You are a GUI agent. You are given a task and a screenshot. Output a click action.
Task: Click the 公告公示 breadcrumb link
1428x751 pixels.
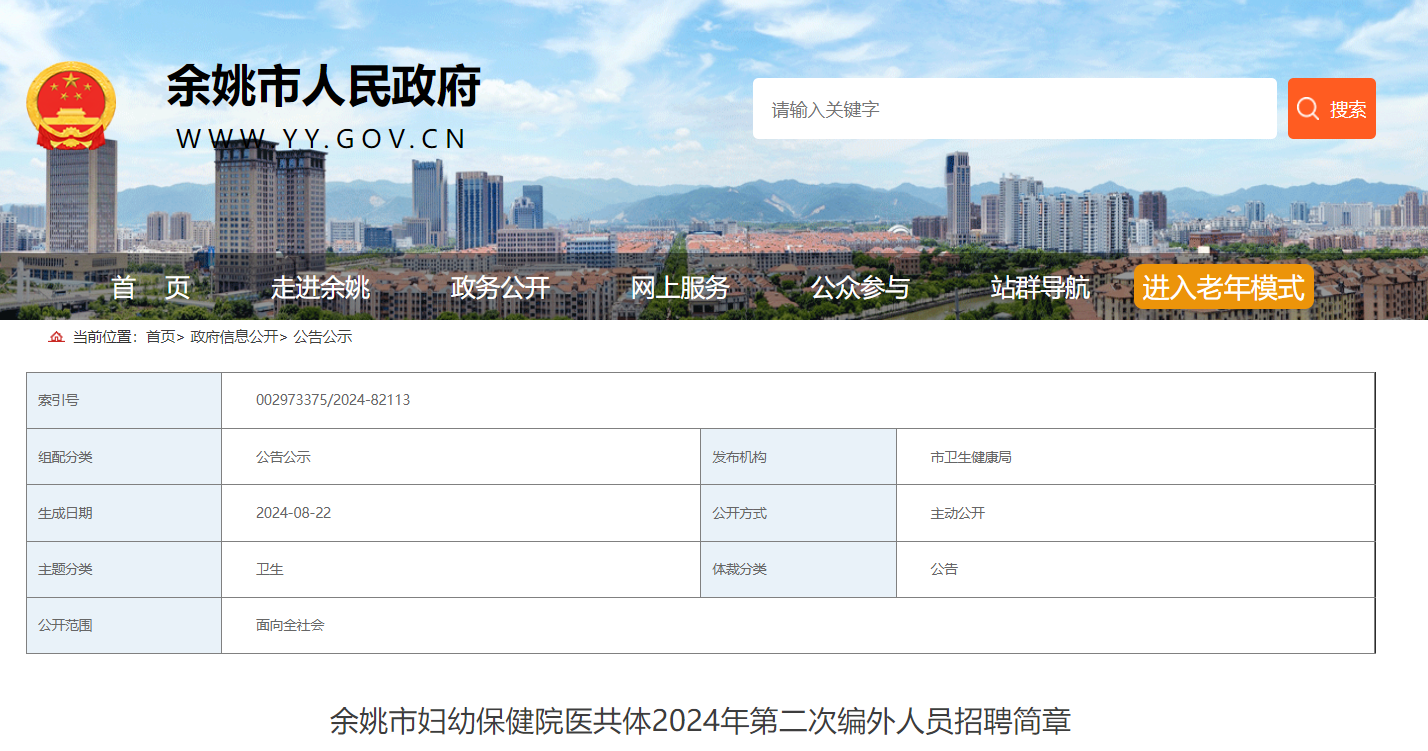pyautogui.click(x=322, y=337)
